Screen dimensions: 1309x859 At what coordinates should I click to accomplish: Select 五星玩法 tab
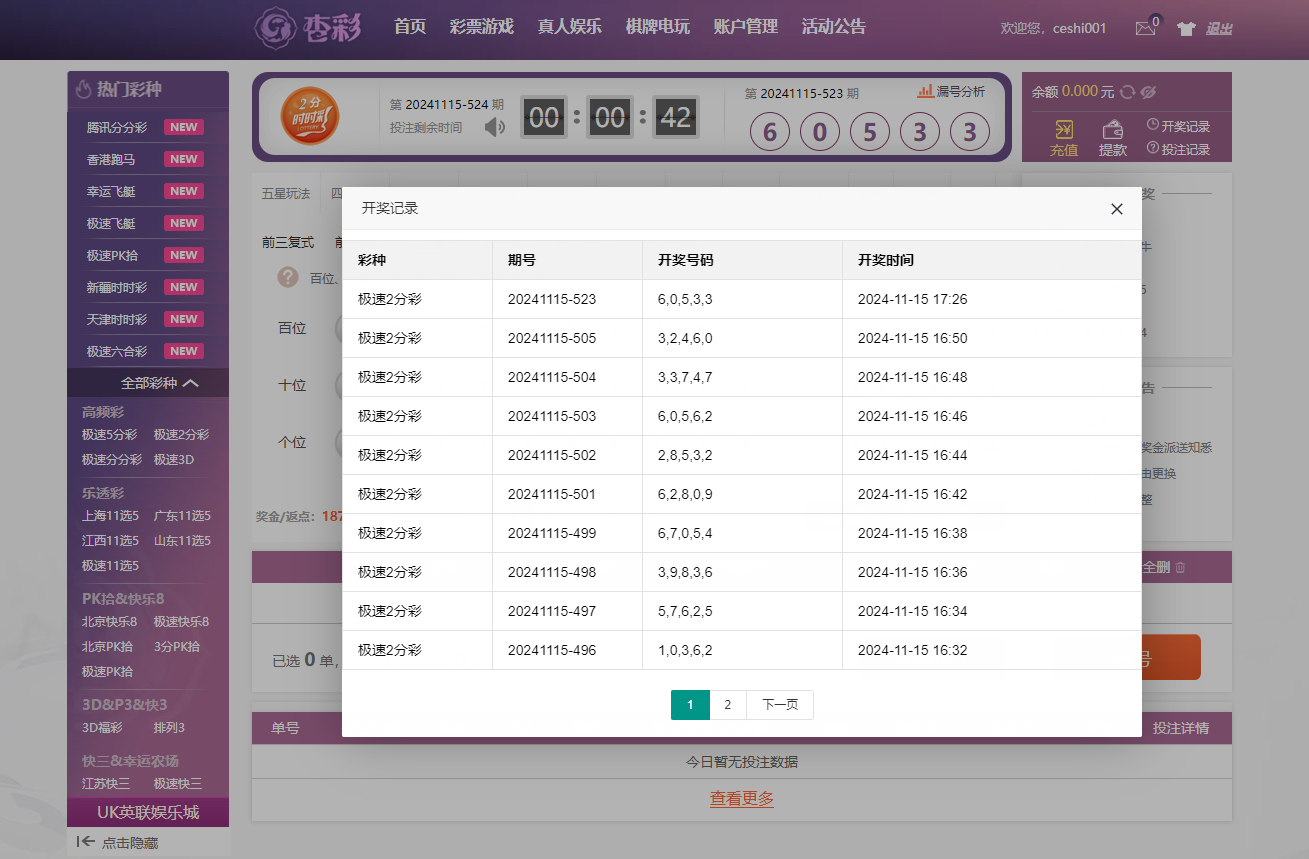(x=286, y=193)
